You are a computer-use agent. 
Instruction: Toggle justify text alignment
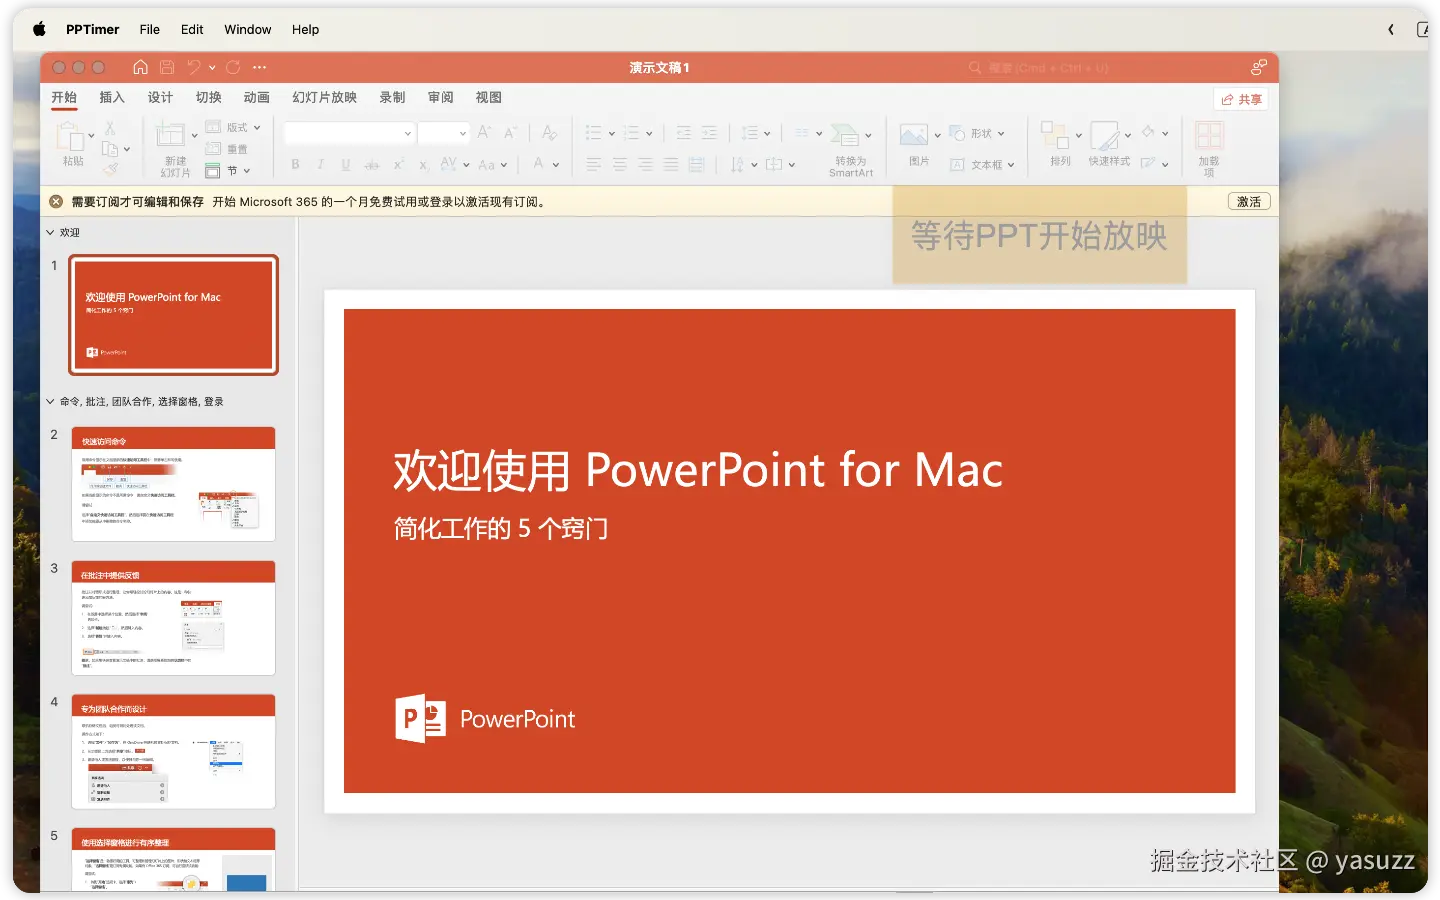[671, 164]
